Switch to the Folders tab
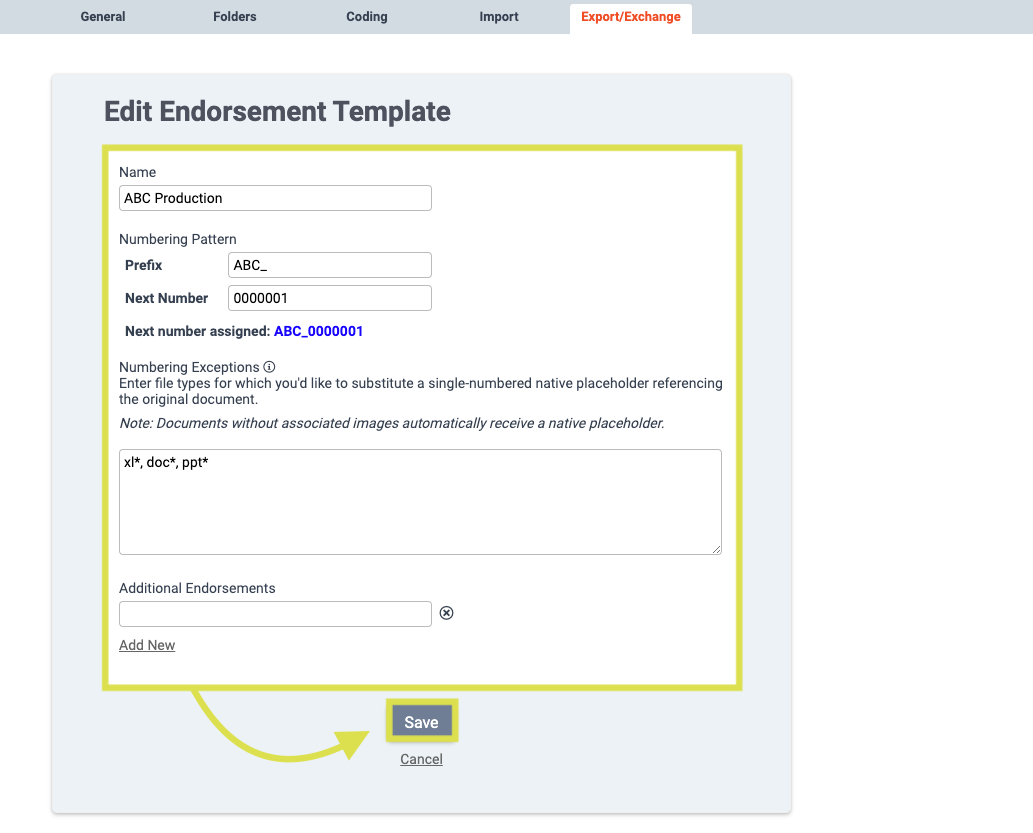The width and height of the screenshot is (1033, 833). coord(235,16)
